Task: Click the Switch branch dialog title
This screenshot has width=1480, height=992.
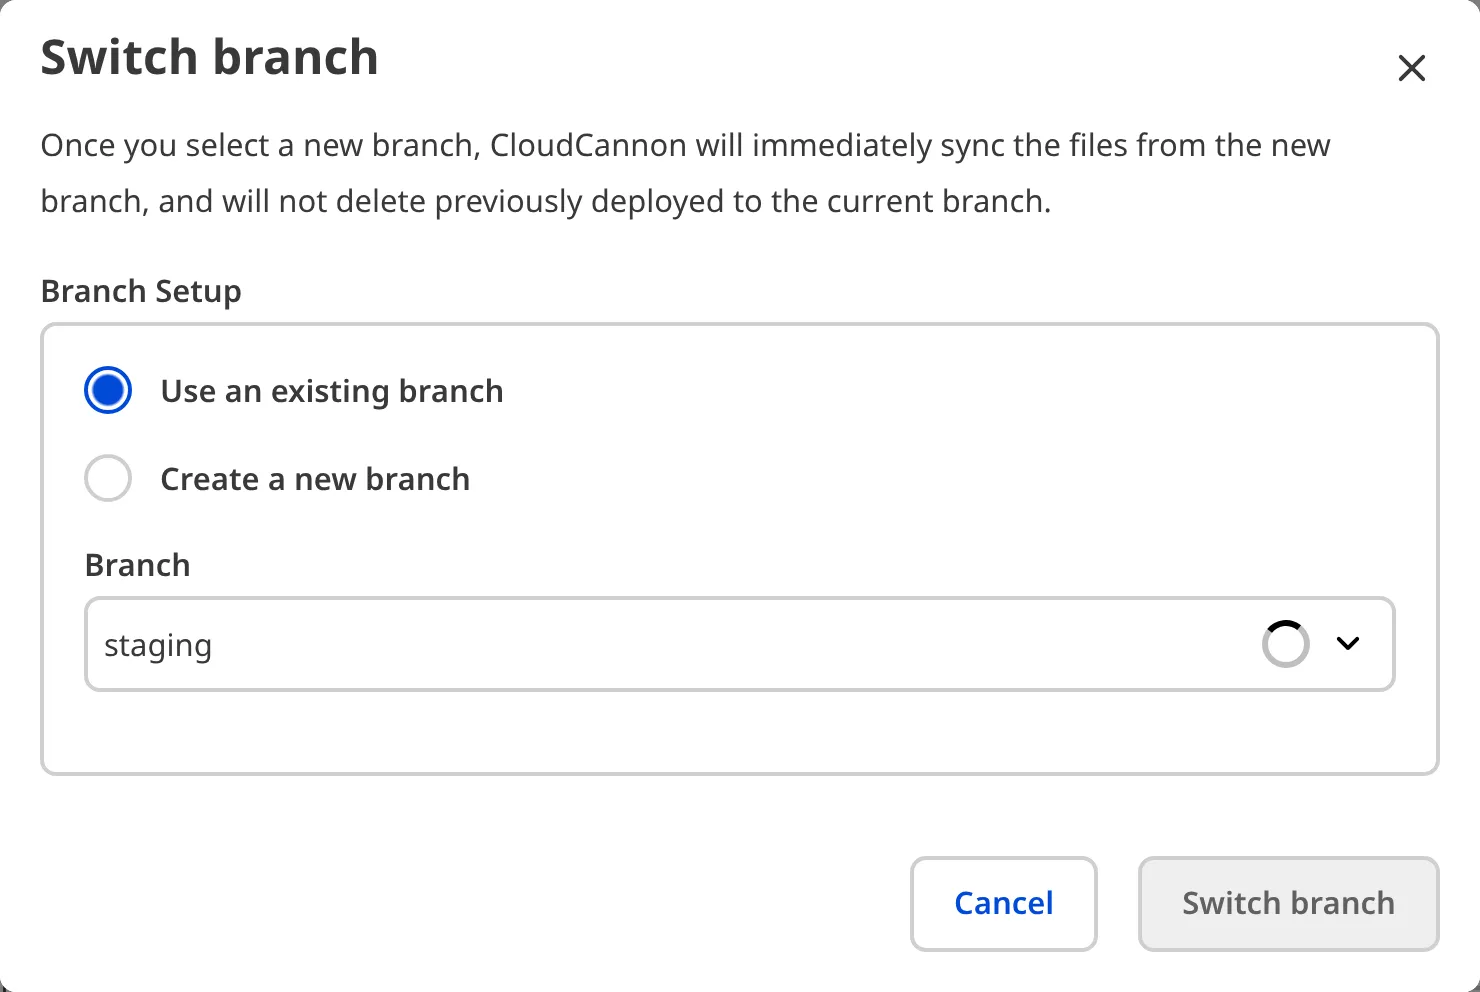Action: [208, 57]
